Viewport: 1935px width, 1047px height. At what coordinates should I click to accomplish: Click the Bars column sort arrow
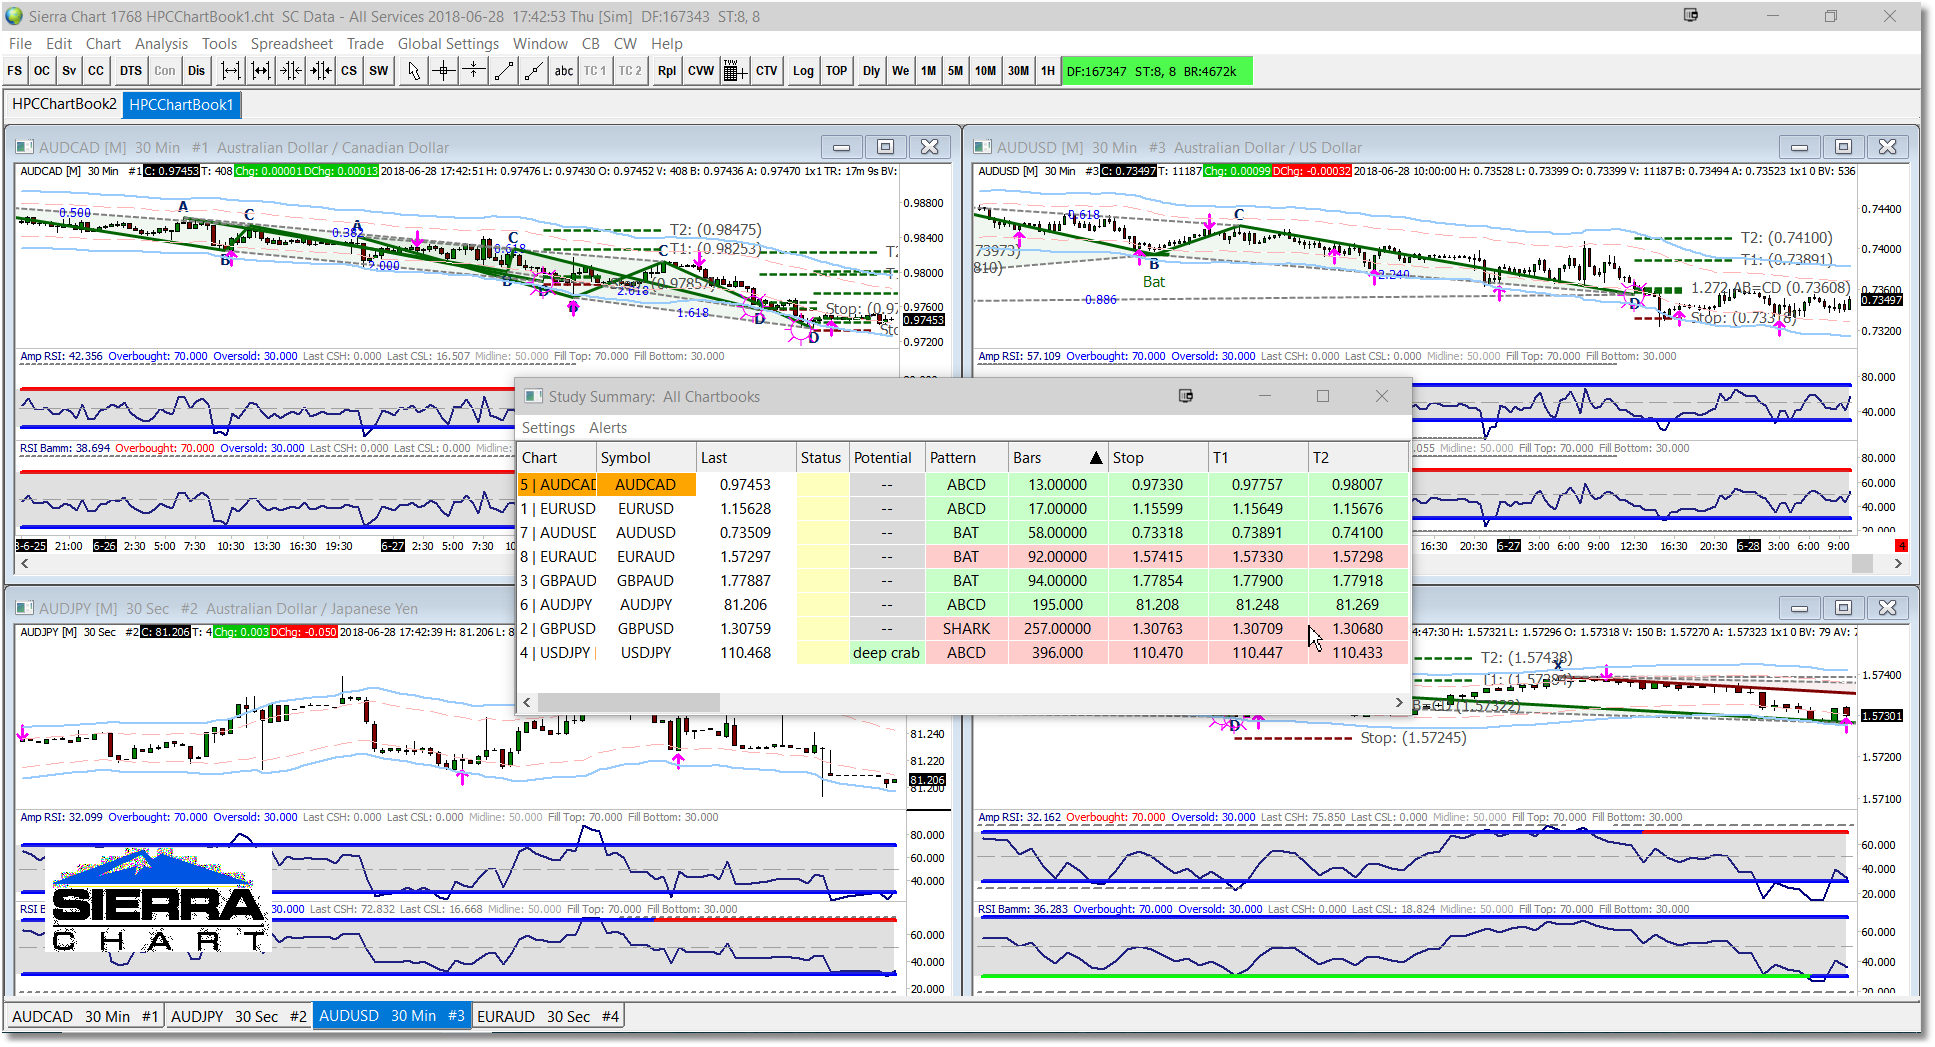[x=1096, y=458]
